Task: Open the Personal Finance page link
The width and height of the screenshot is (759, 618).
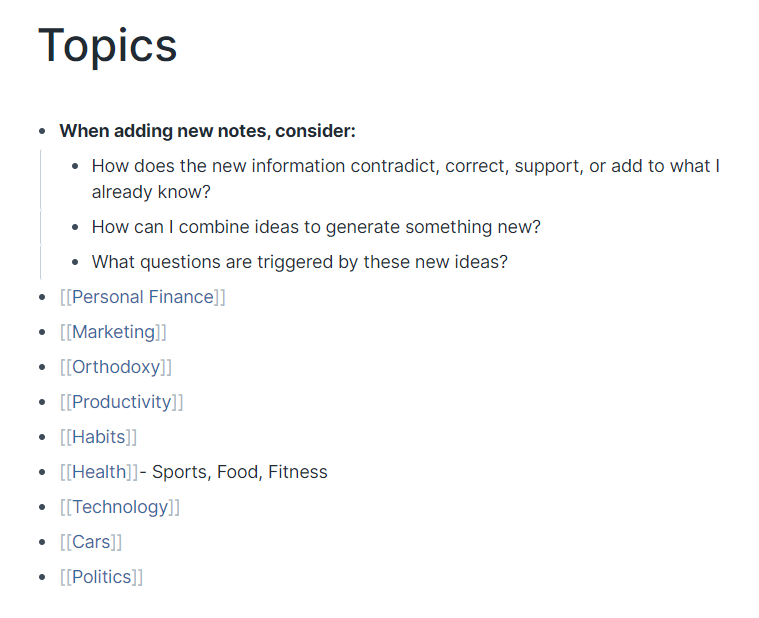Action: 143,297
